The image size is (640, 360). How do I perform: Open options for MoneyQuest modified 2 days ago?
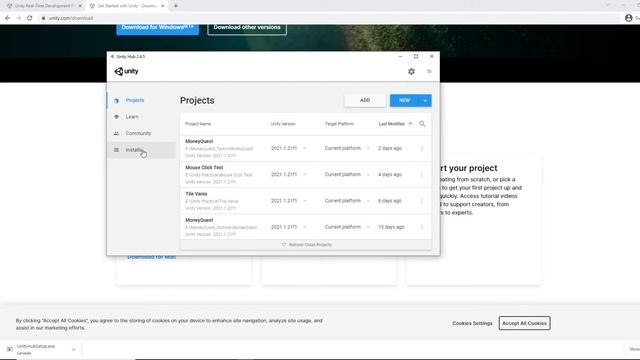click(x=422, y=149)
